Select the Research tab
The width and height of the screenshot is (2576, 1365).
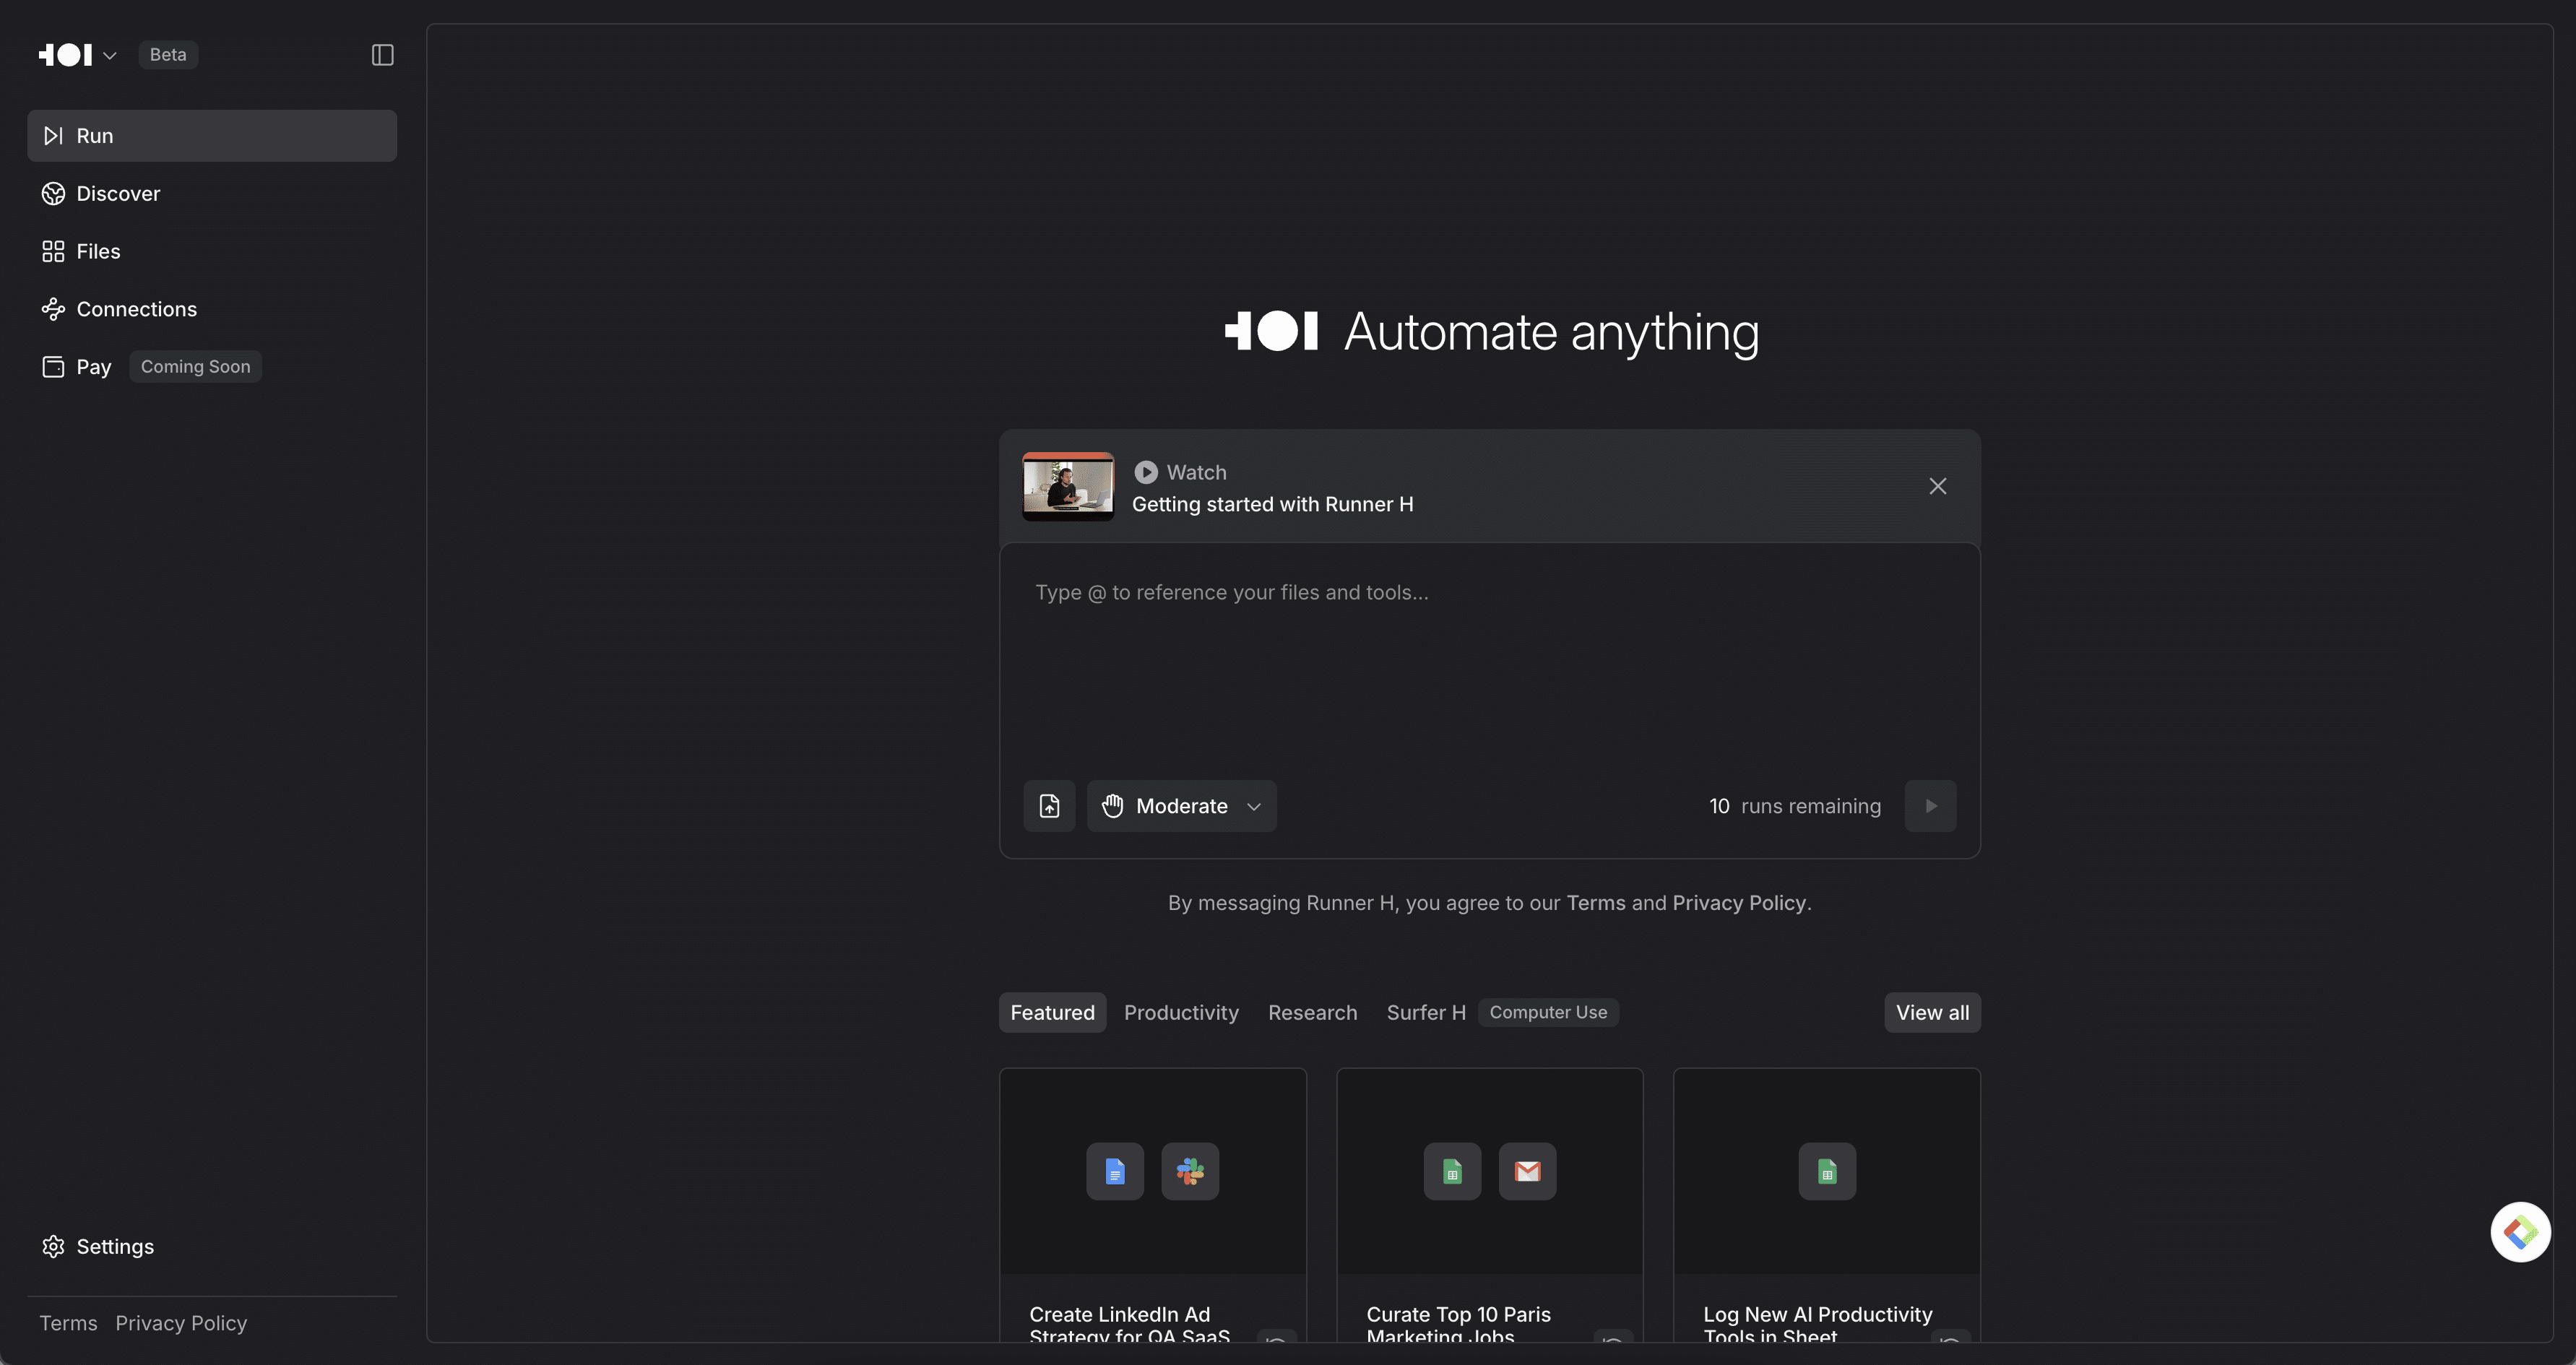(x=1312, y=1013)
